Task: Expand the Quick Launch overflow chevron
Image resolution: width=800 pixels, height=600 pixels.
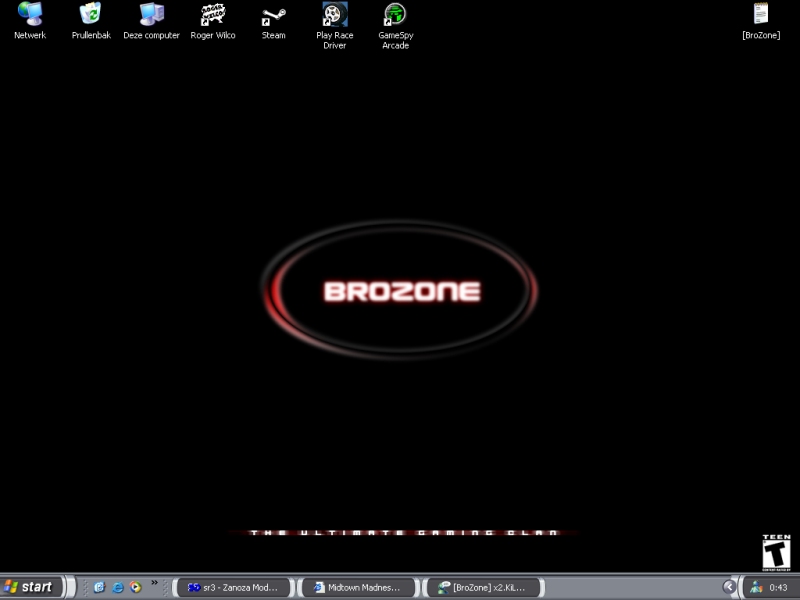Action: click(154, 582)
